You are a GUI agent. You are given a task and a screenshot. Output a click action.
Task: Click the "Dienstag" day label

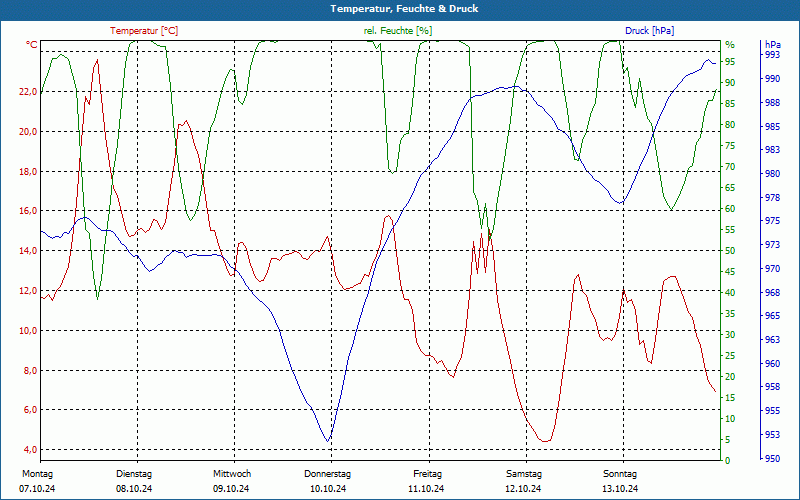coord(134,473)
